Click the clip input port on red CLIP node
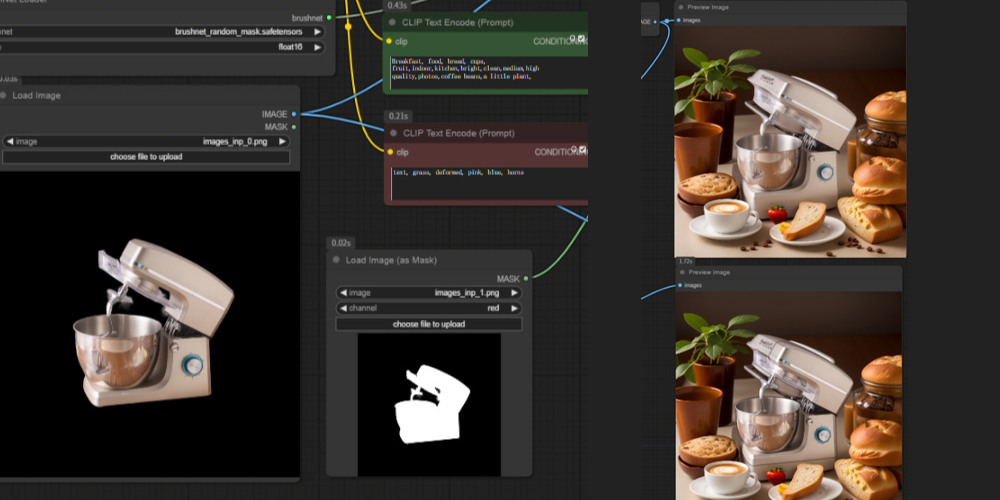Viewport: 1000px width, 500px height. (390, 152)
